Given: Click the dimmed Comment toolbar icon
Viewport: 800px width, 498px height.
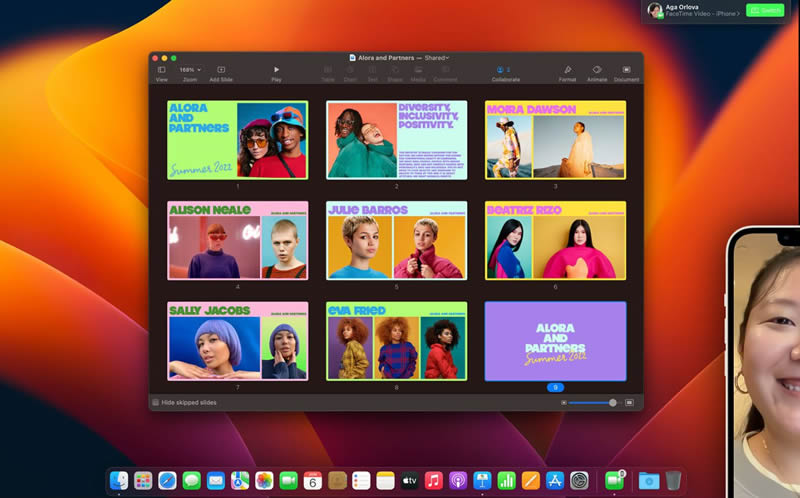Looking at the screenshot, I should 445,70.
